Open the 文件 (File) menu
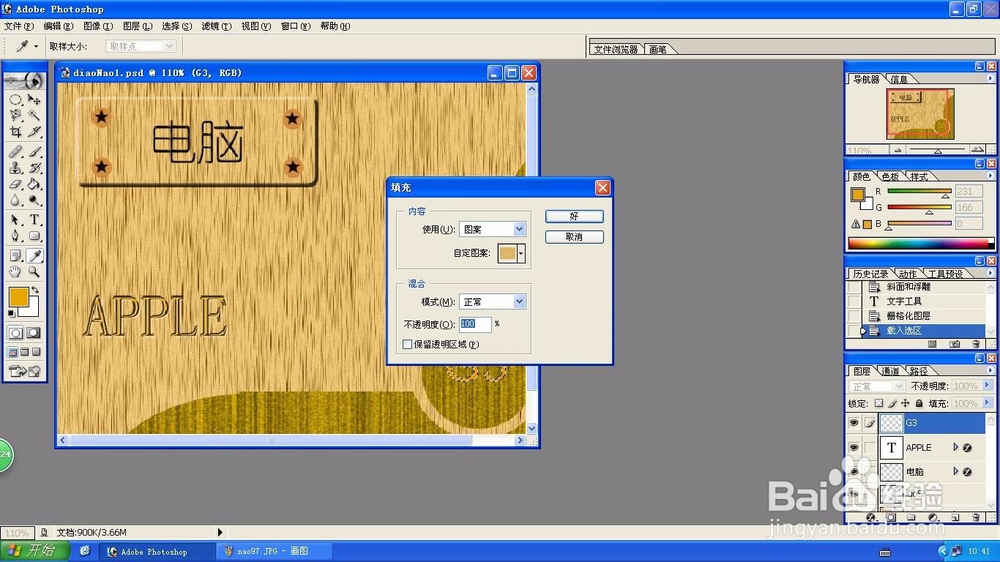Image resolution: width=1000 pixels, height=562 pixels. 18,26
